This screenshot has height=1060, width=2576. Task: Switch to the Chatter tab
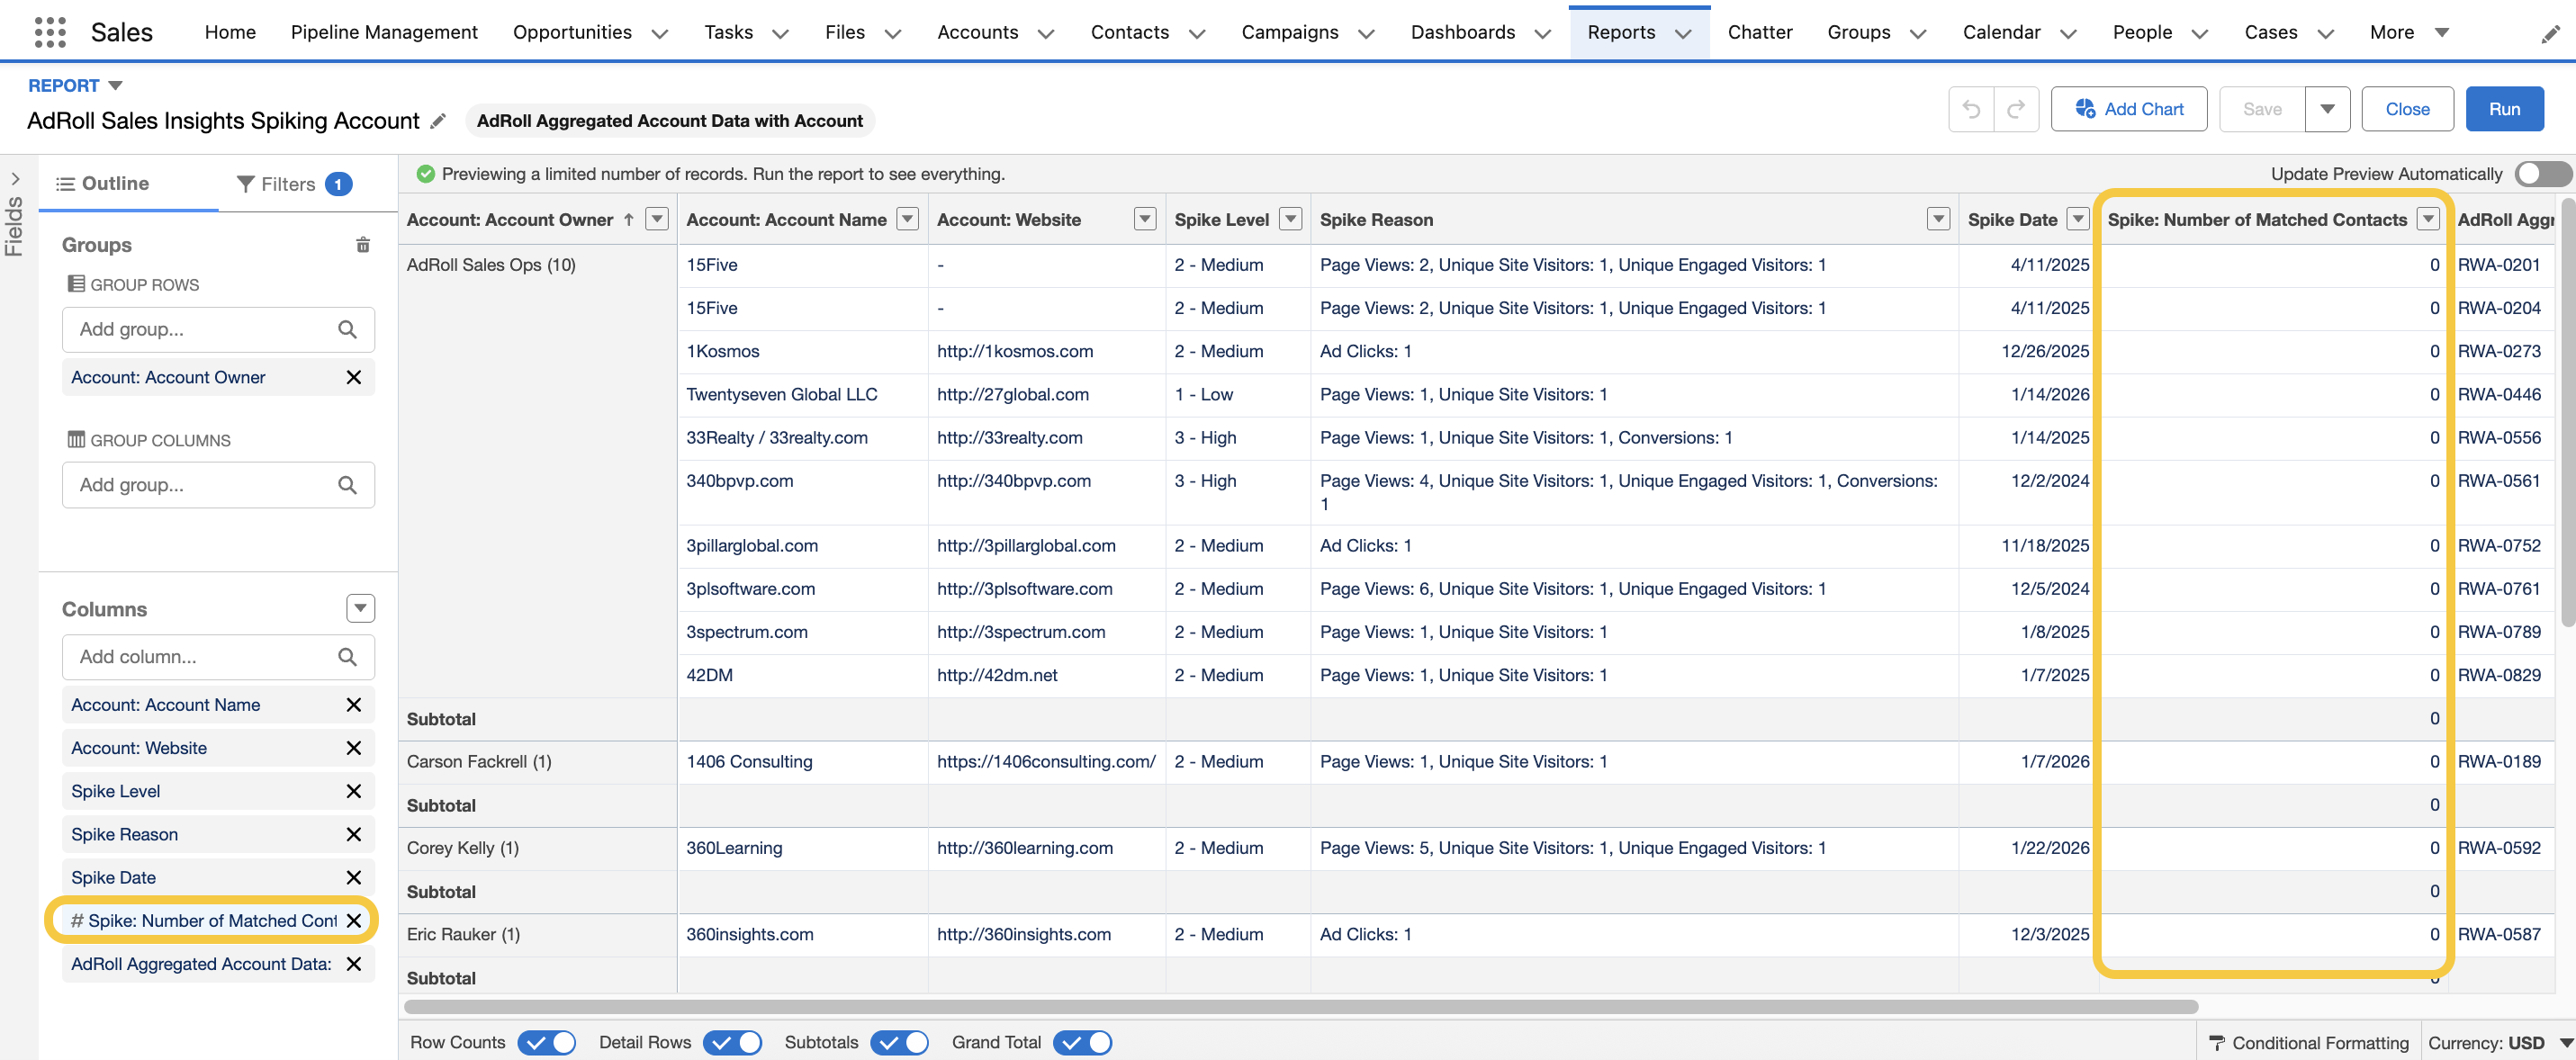point(1759,32)
